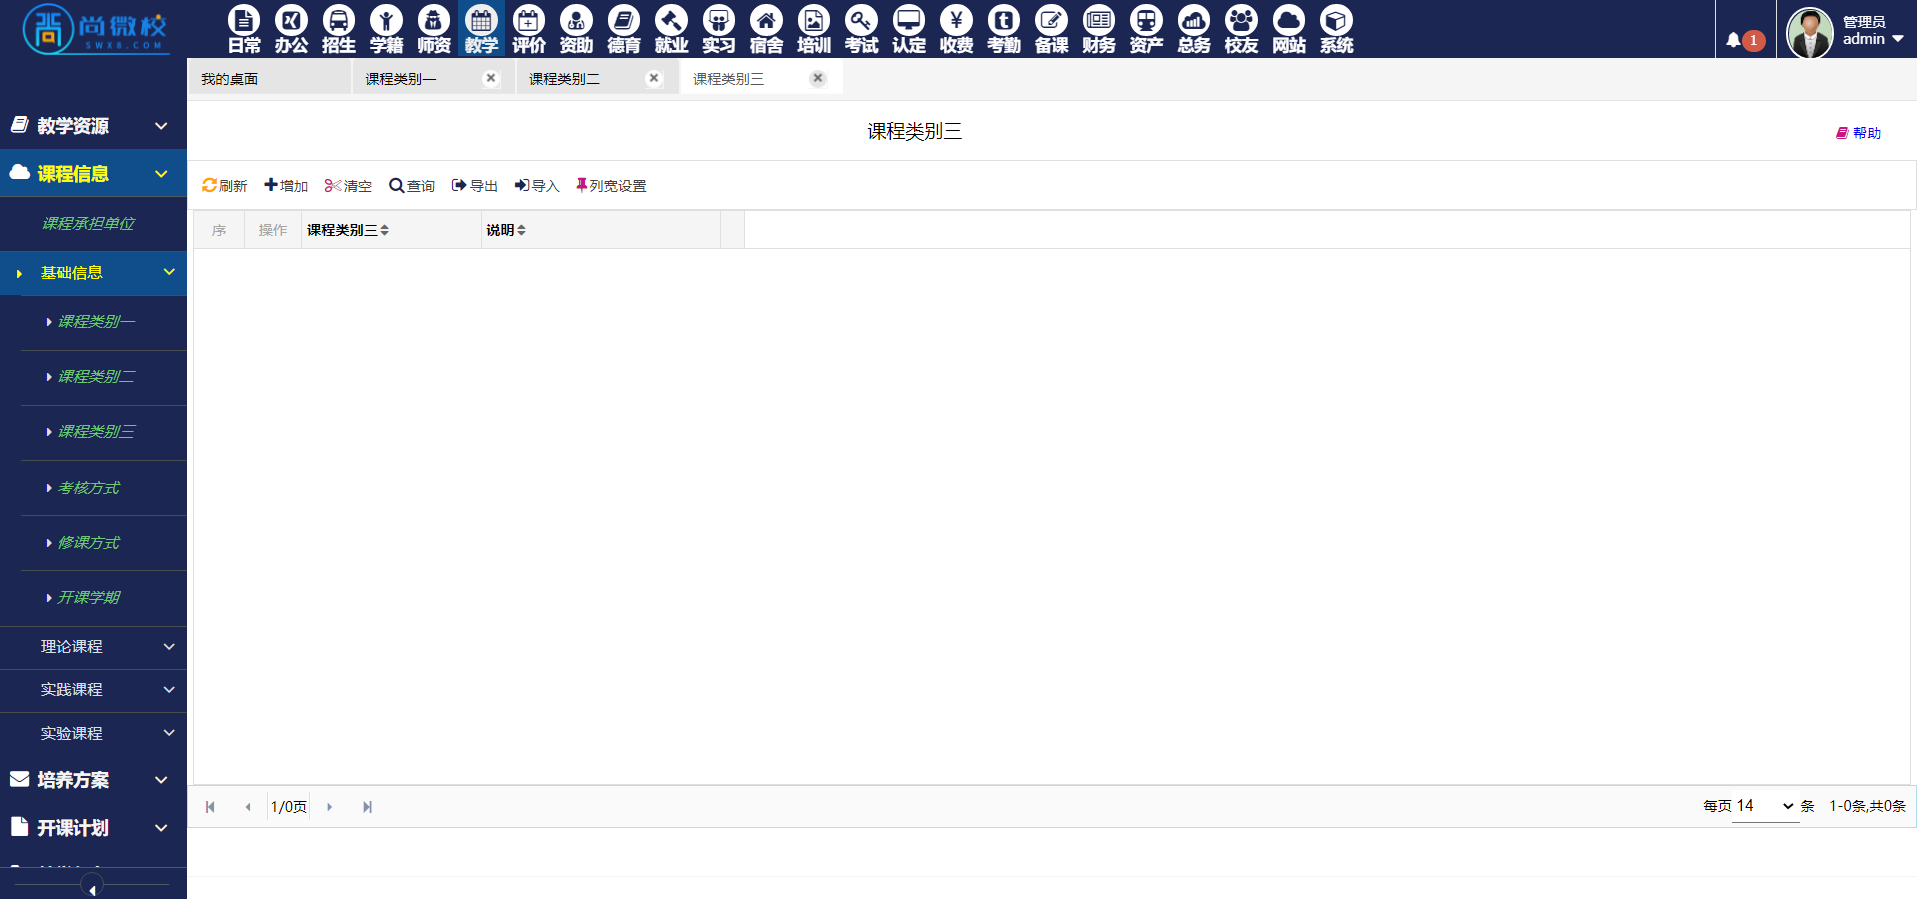Image resolution: width=1917 pixels, height=899 pixels.
Task: Open the 认定 module icon
Action: (908, 29)
